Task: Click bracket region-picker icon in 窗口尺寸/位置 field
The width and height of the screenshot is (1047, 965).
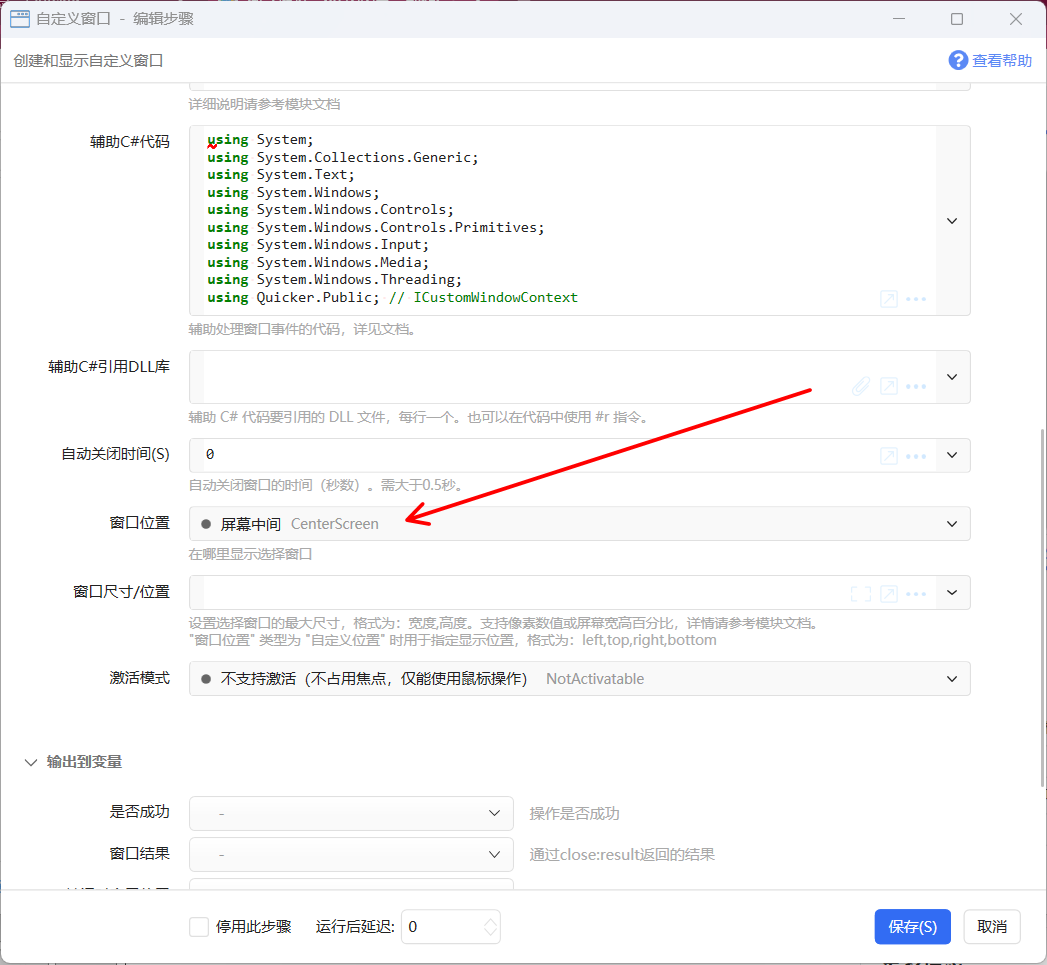Action: (x=861, y=593)
